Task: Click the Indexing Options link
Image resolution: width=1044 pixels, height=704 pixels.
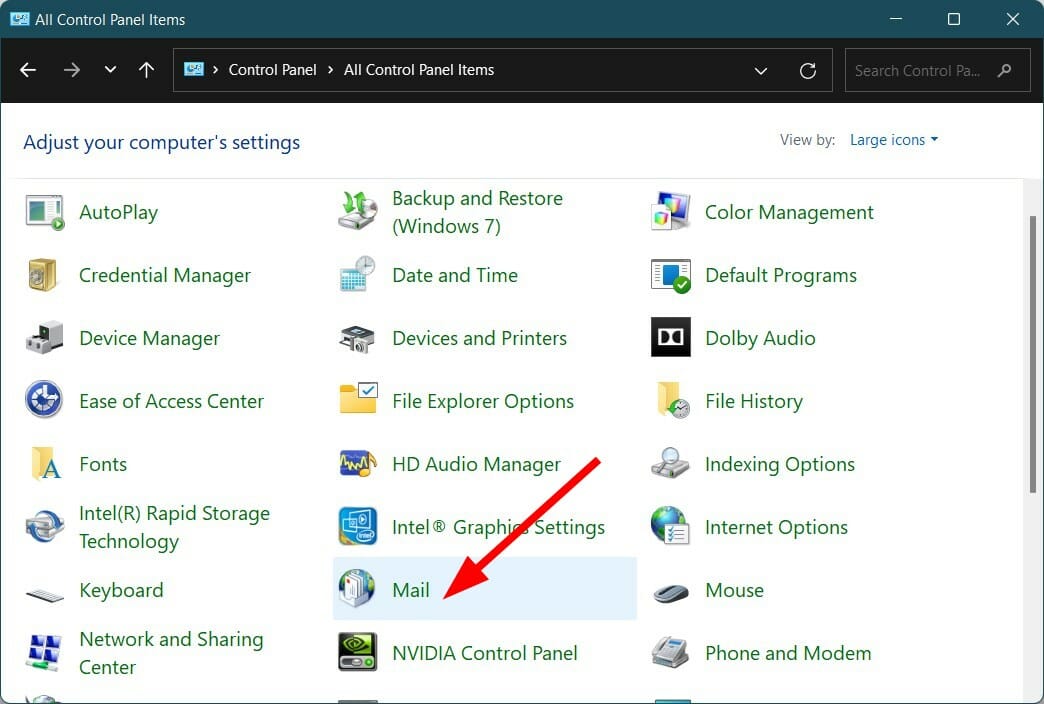Action: point(780,464)
